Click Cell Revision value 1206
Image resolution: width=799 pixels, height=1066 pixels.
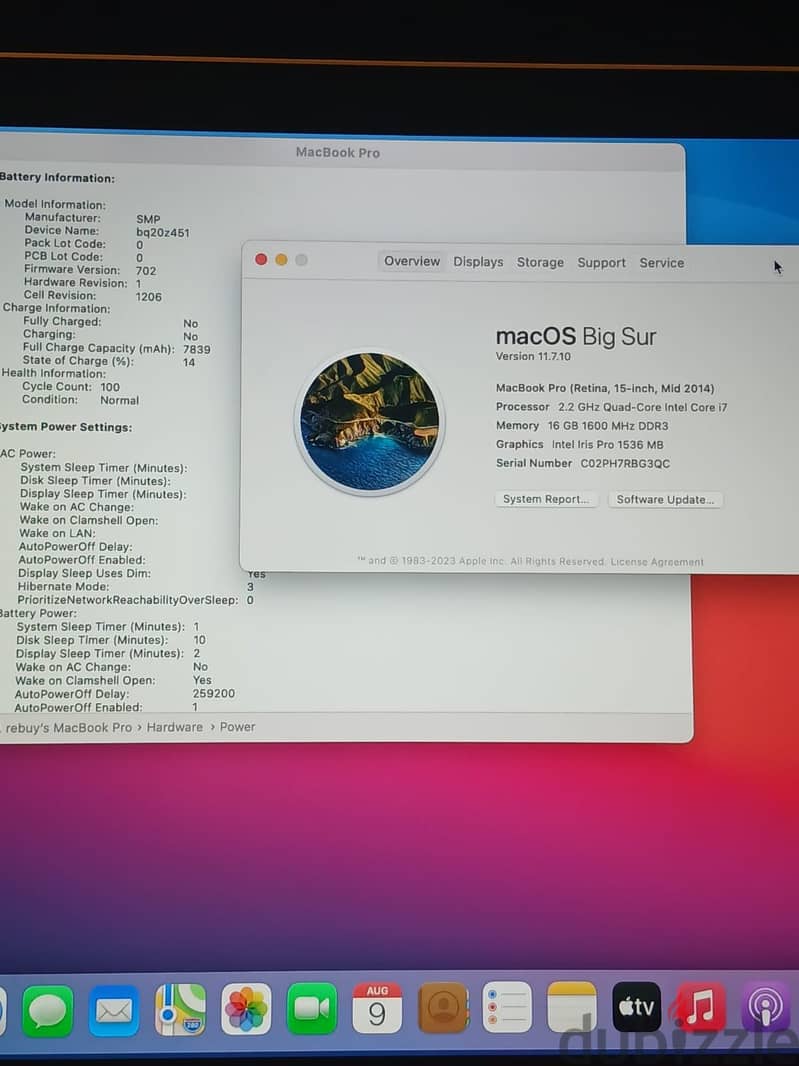coord(148,296)
